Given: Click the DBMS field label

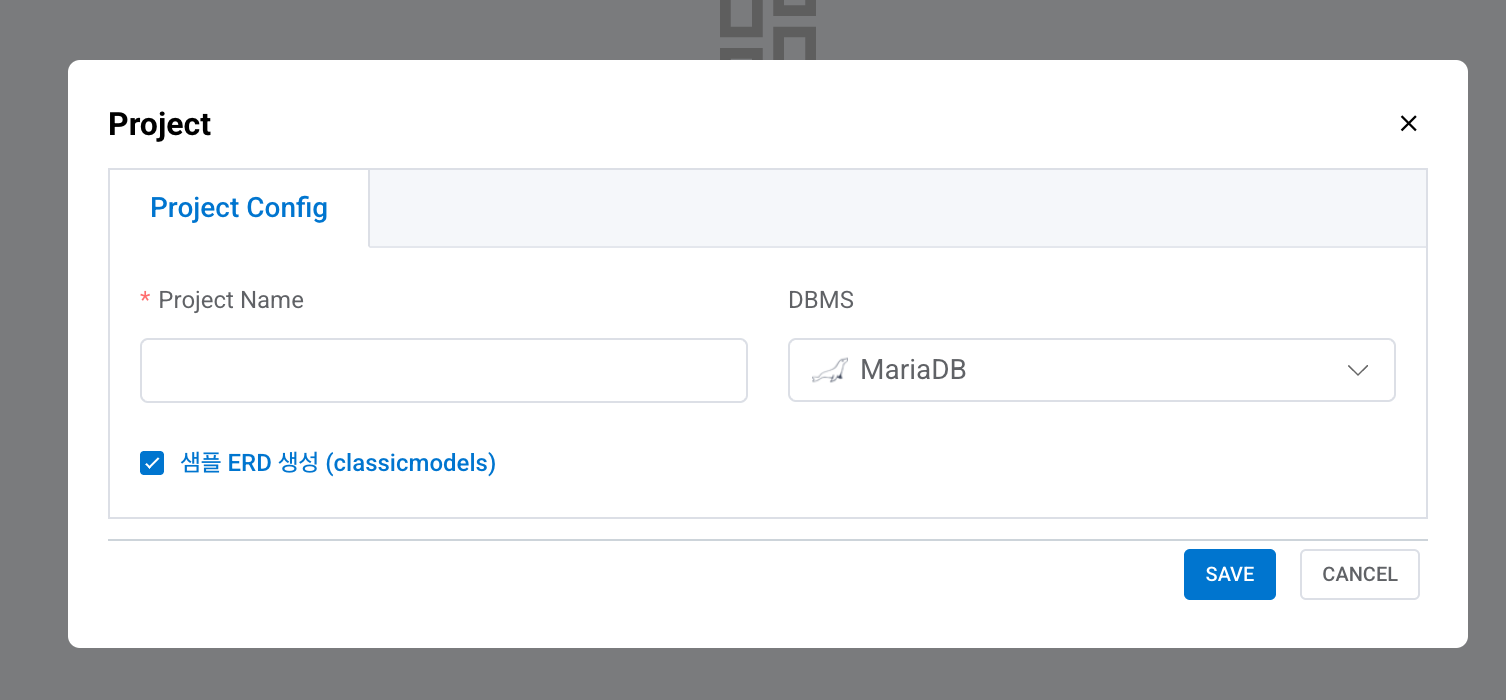Looking at the screenshot, I should coord(821,300).
